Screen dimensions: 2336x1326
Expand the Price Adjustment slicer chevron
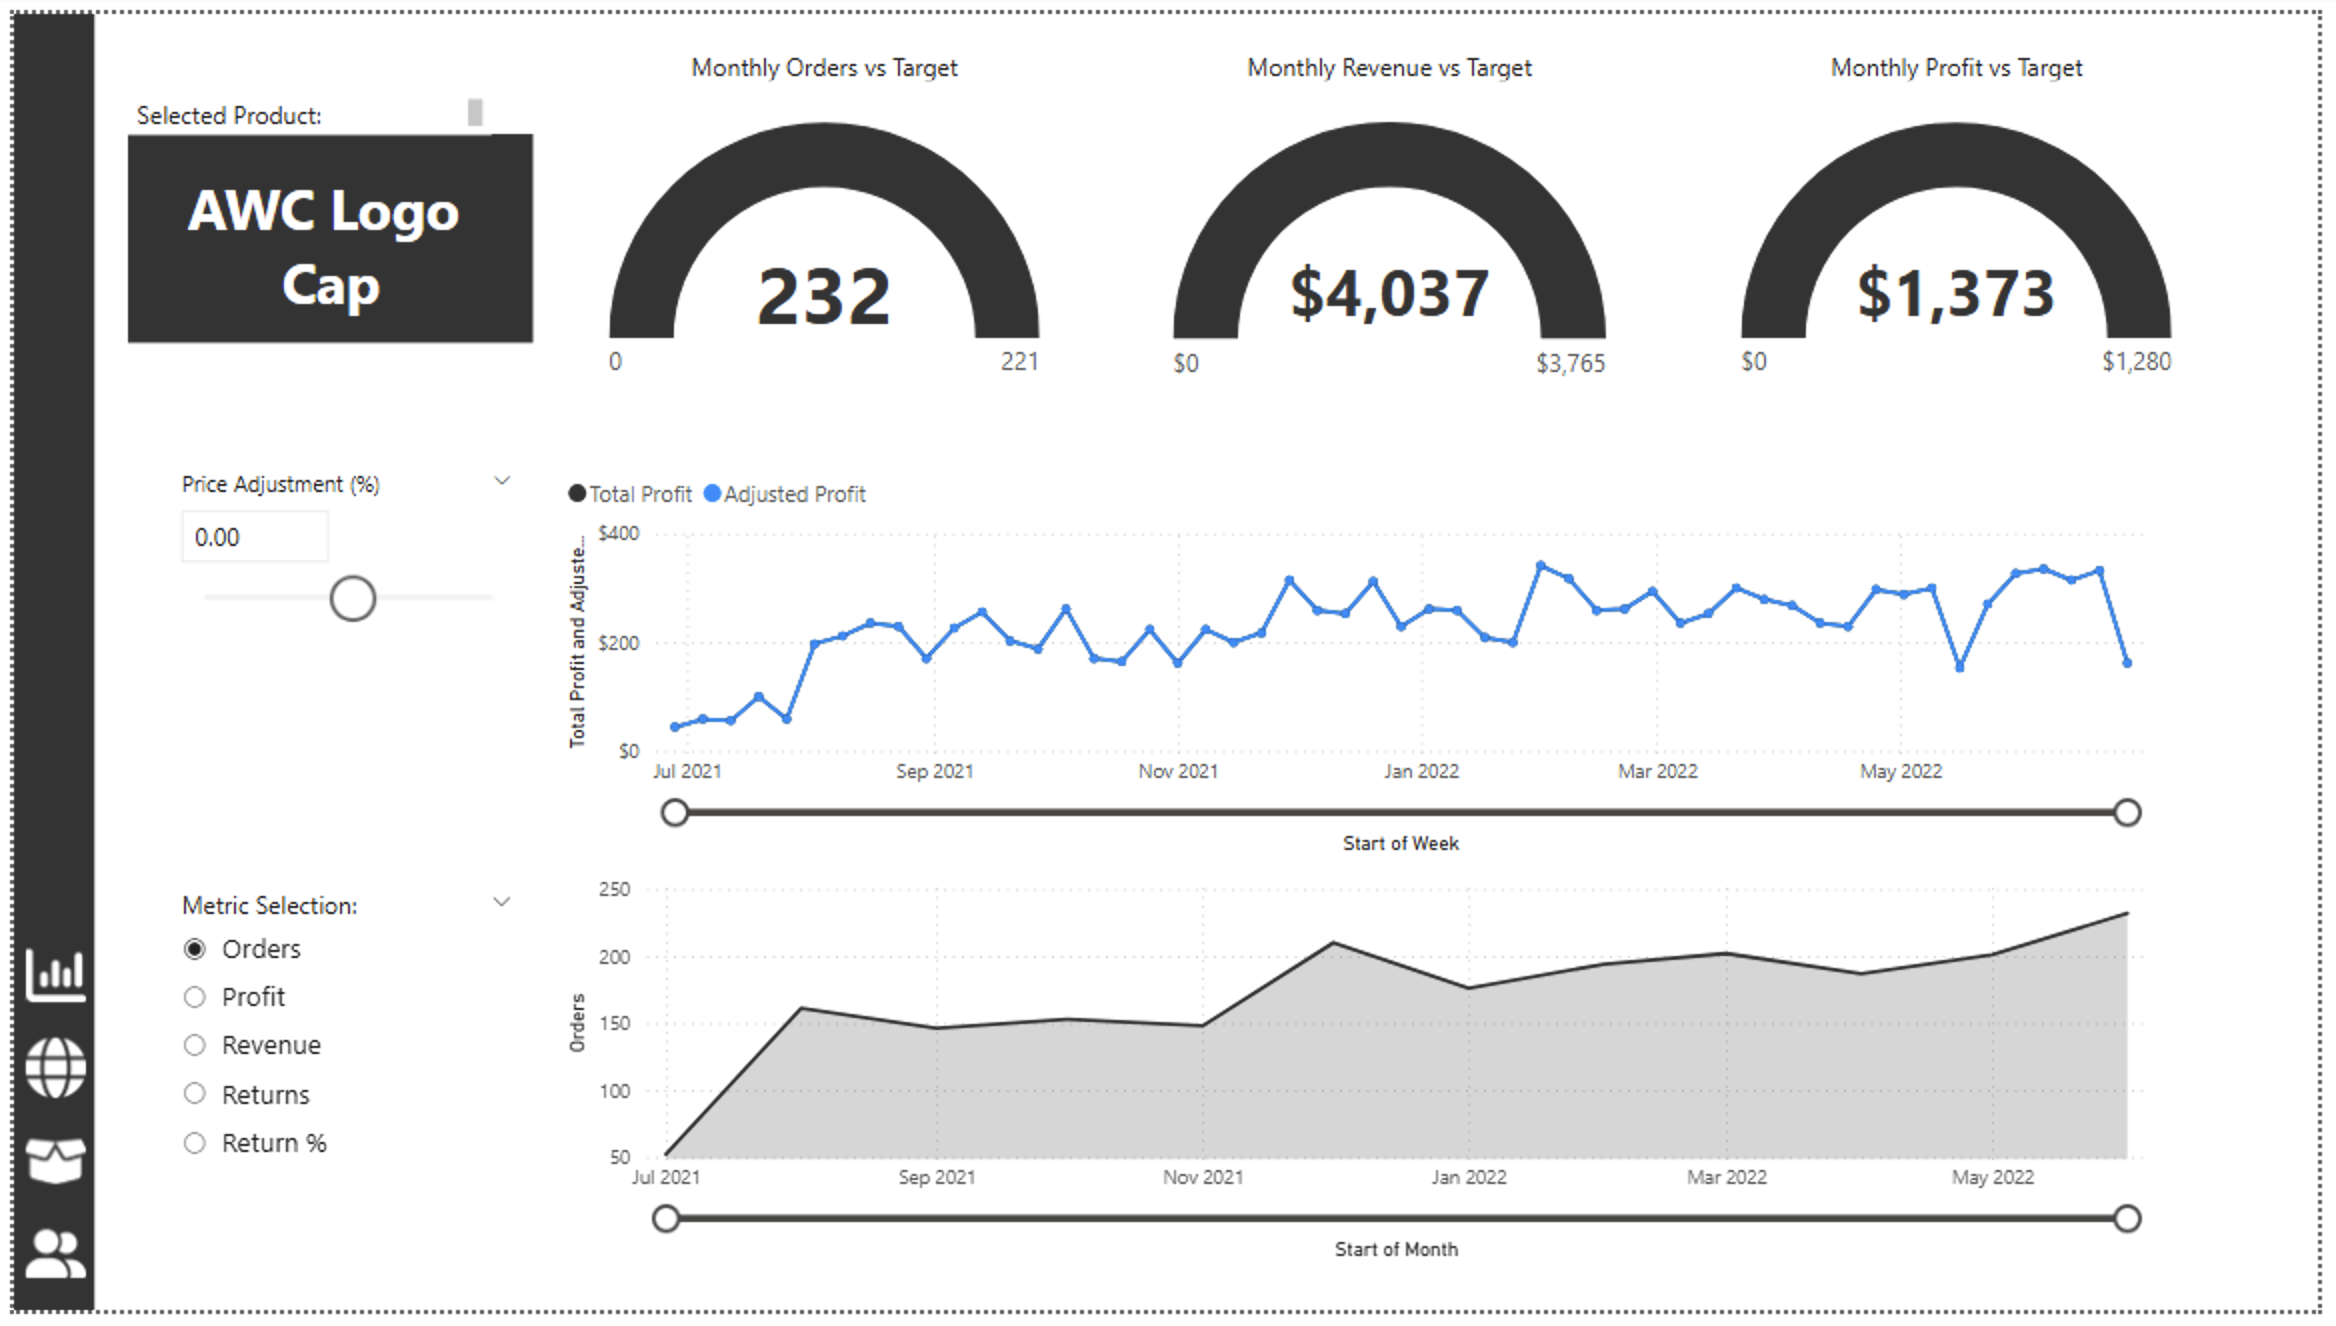(x=502, y=481)
